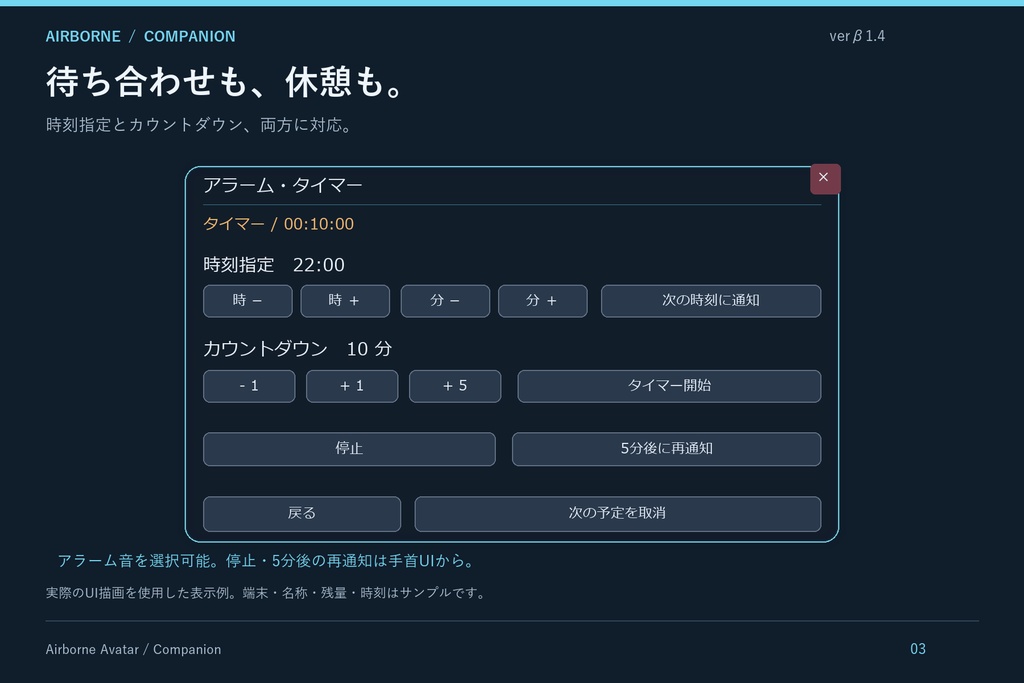This screenshot has height=683, width=1024.
Task: Go back with the 戻る button
Action: coord(302,513)
